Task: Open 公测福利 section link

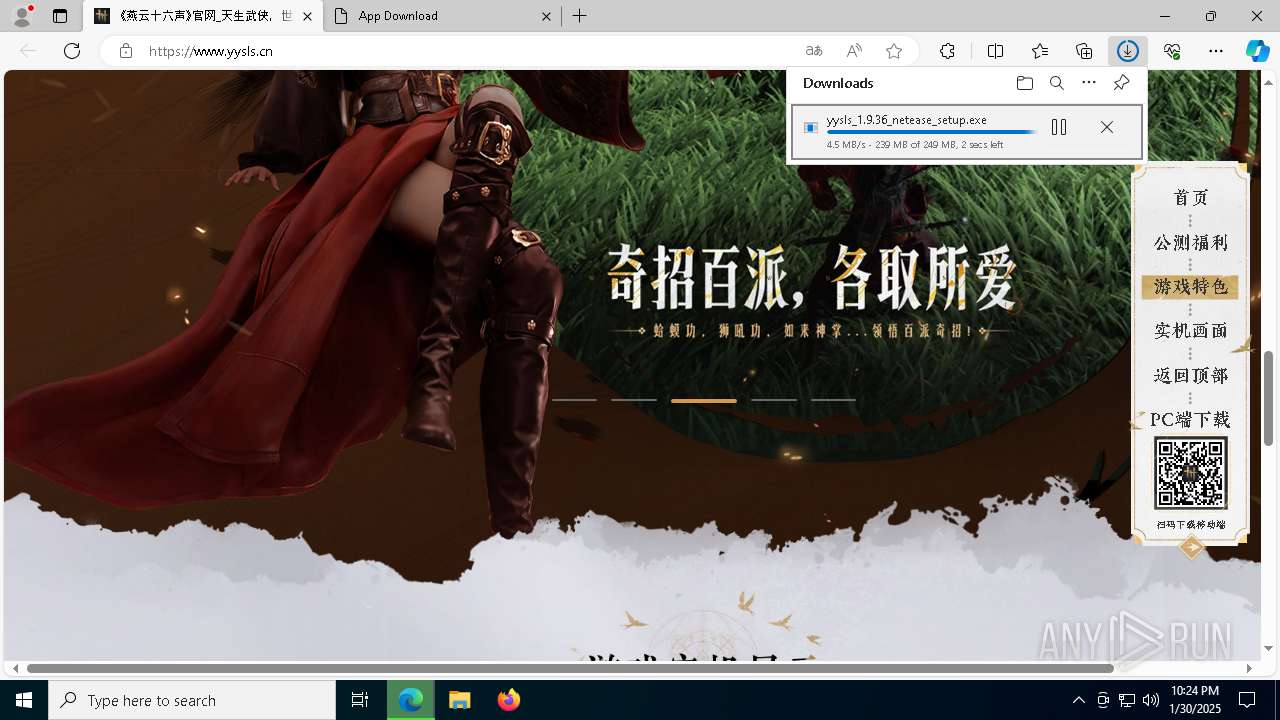Action: (x=1190, y=243)
